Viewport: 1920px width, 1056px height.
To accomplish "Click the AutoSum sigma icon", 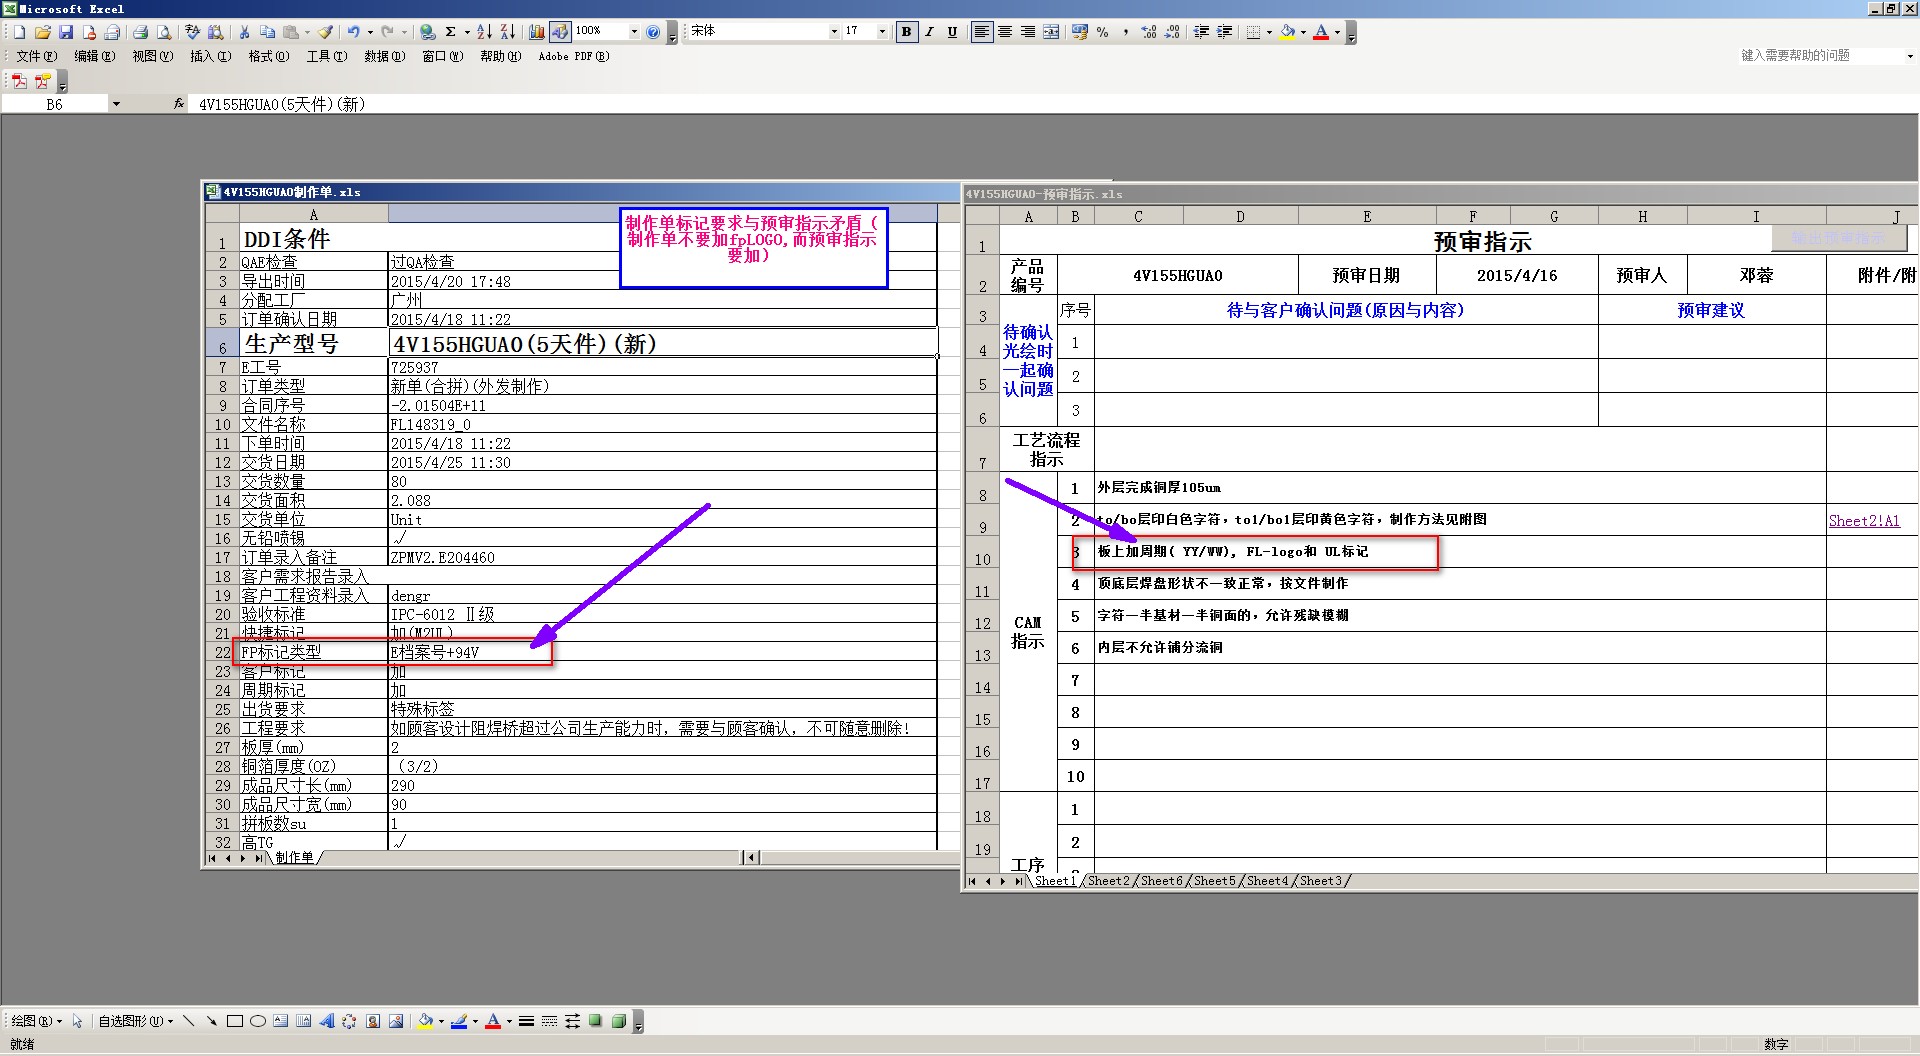I will [450, 32].
